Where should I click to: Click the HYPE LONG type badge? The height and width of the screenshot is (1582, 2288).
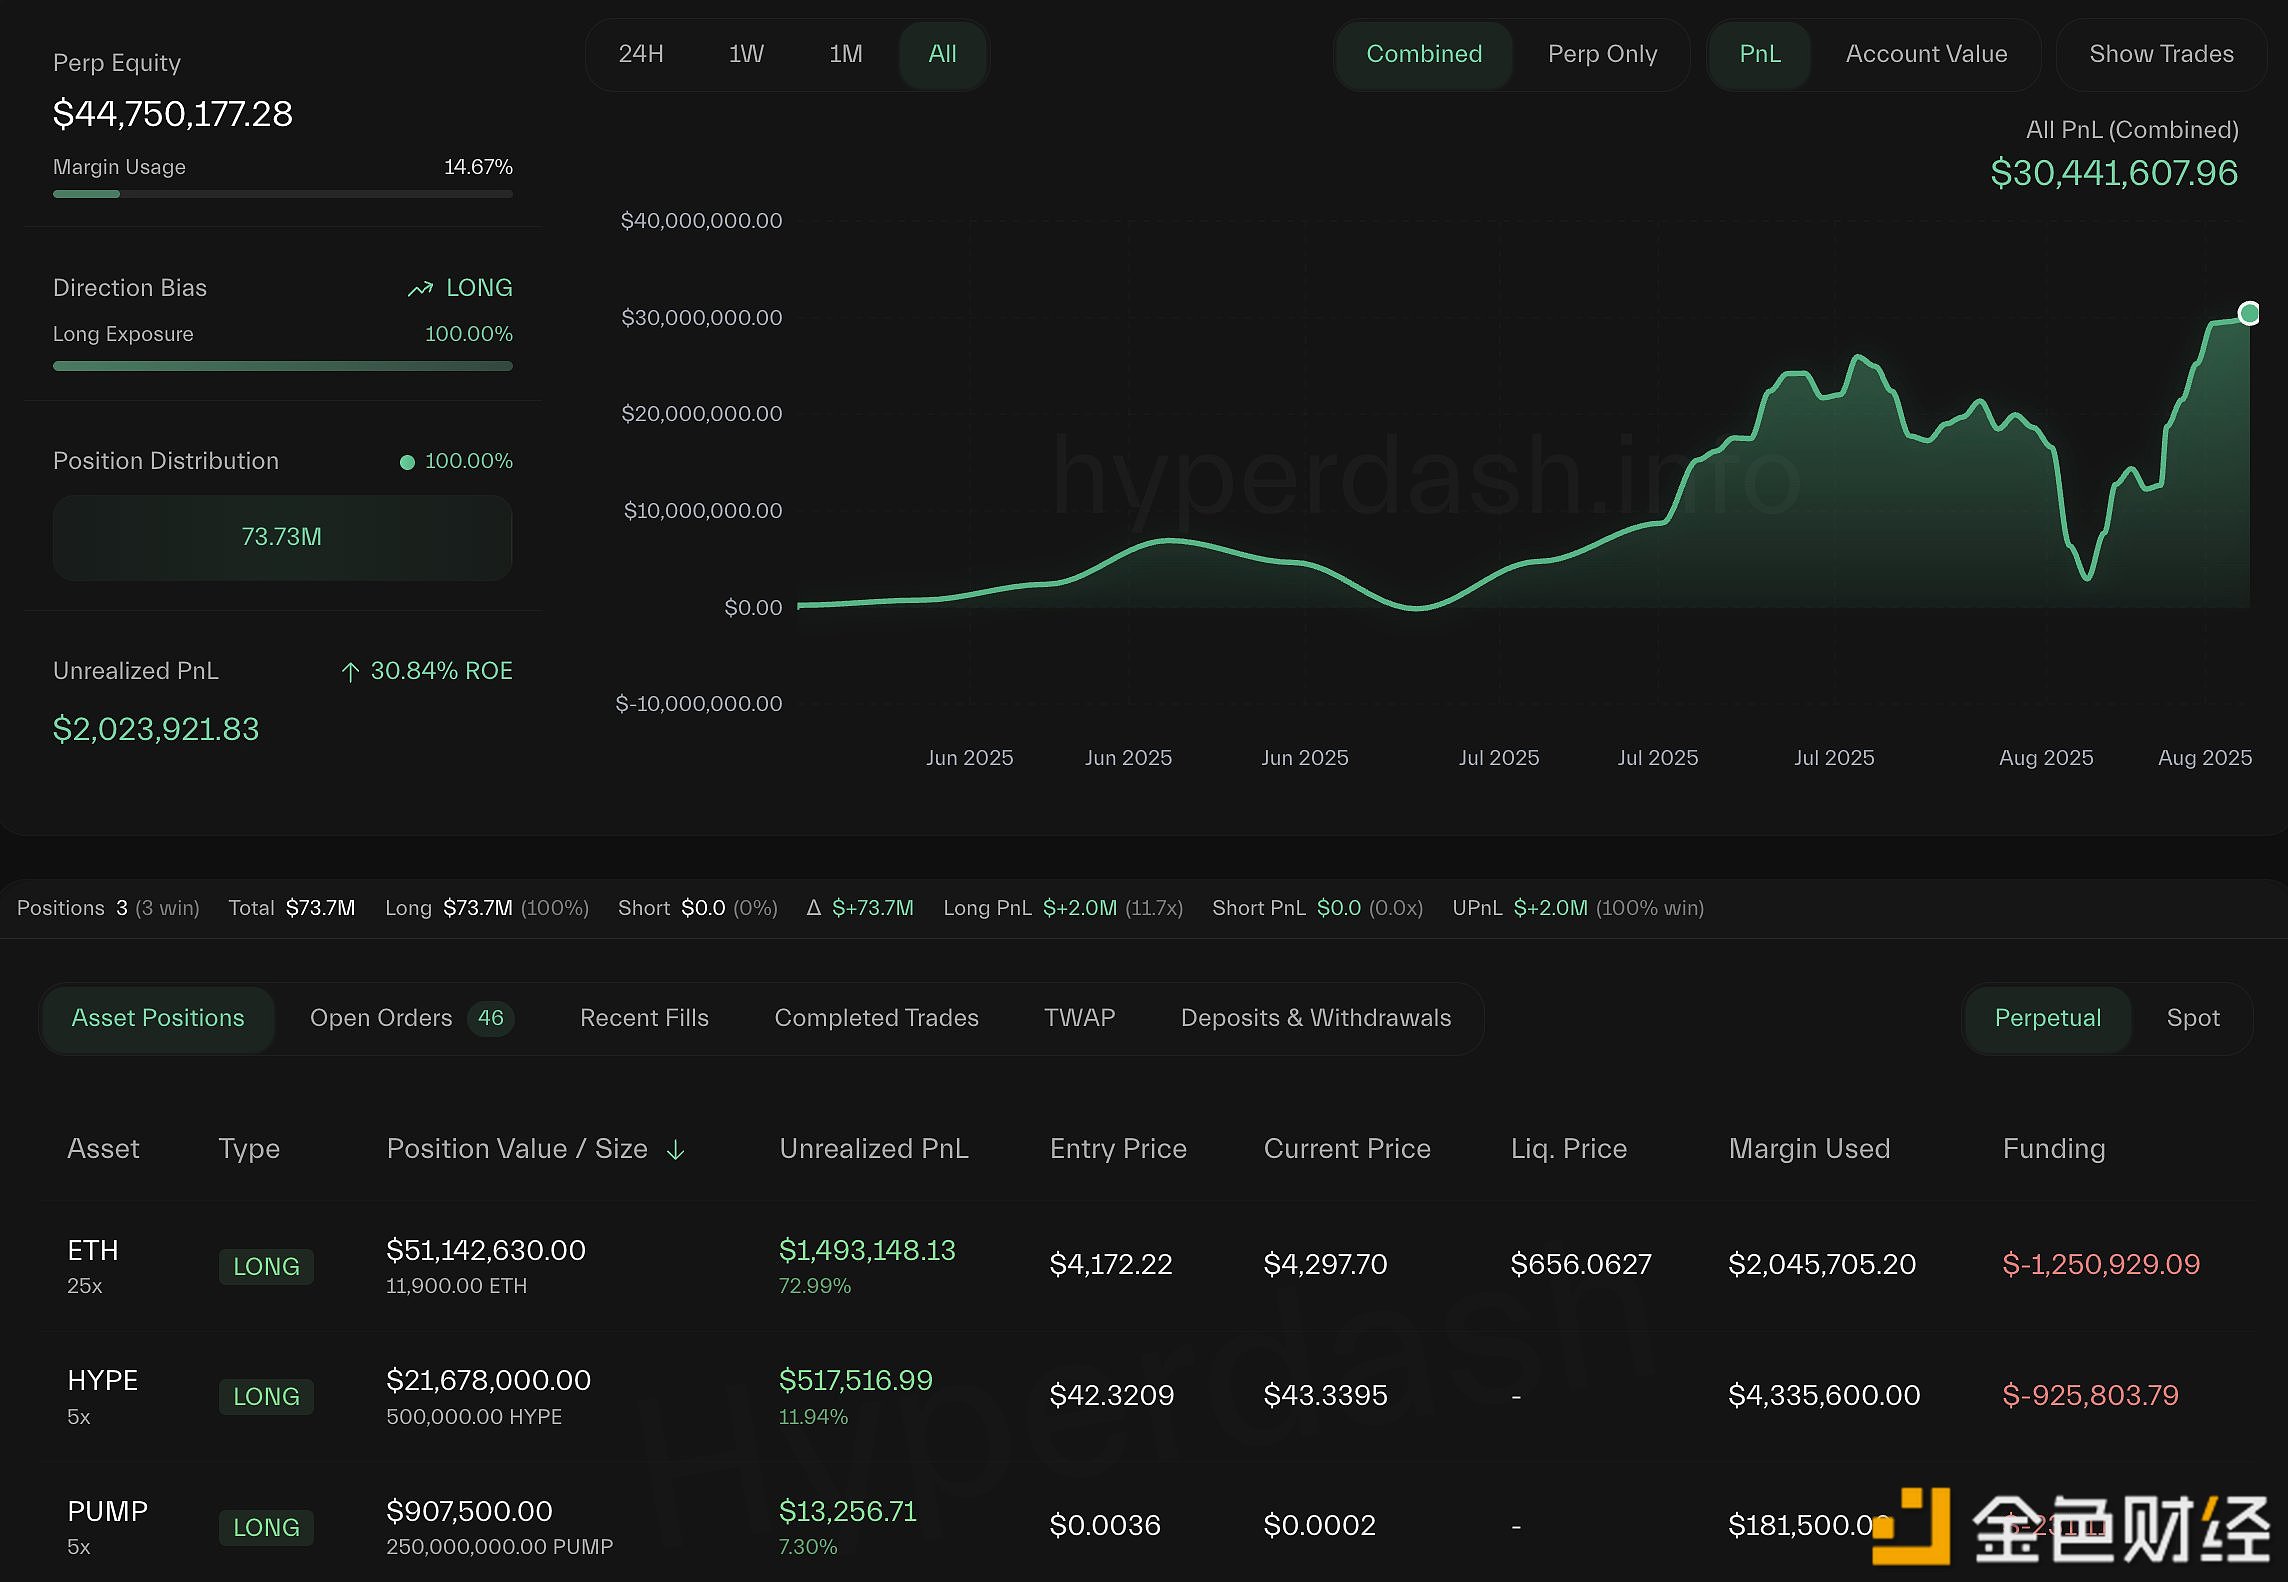point(266,1396)
